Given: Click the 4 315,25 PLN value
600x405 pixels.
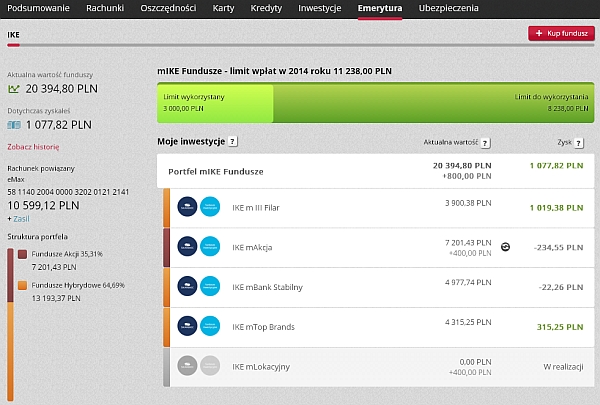Looking at the screenshot, I should (468, 322).
